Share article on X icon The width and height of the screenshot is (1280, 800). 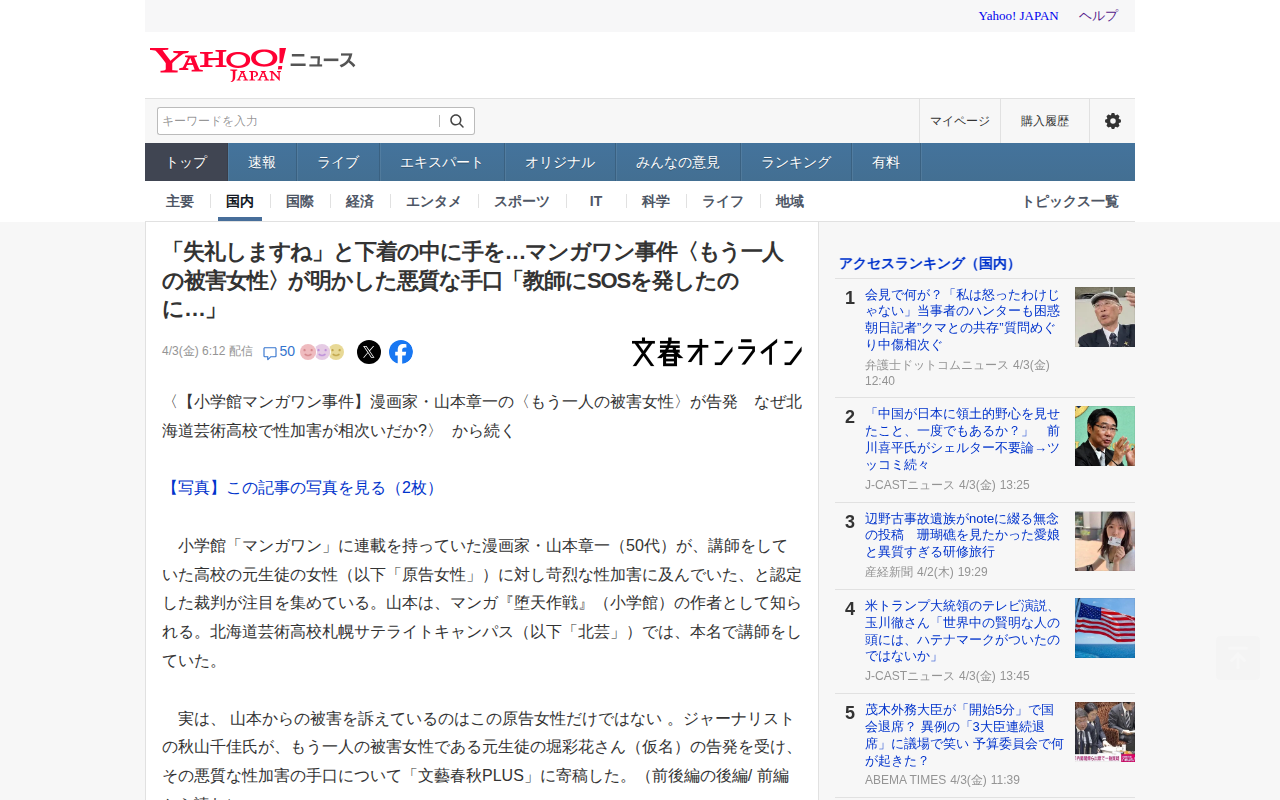click(369, 352)
